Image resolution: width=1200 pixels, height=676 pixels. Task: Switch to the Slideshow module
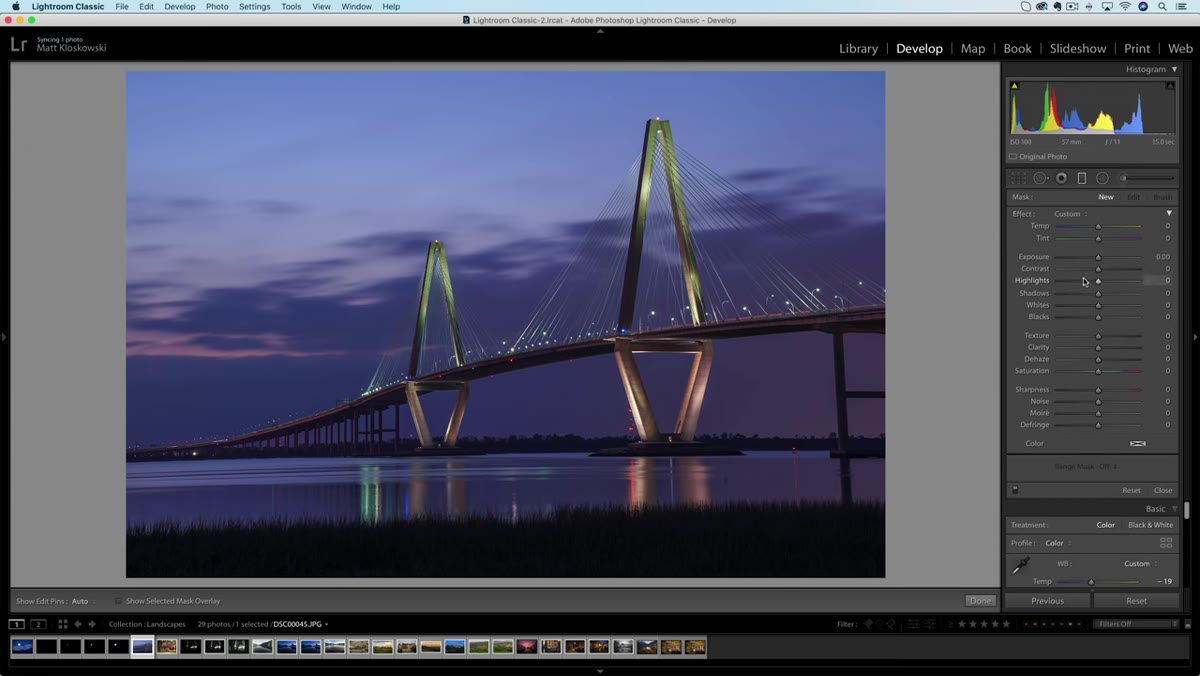tap(1078, 48)
